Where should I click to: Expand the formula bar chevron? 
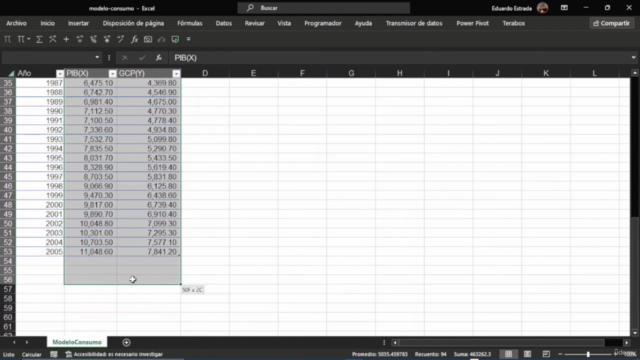(633, 58)
